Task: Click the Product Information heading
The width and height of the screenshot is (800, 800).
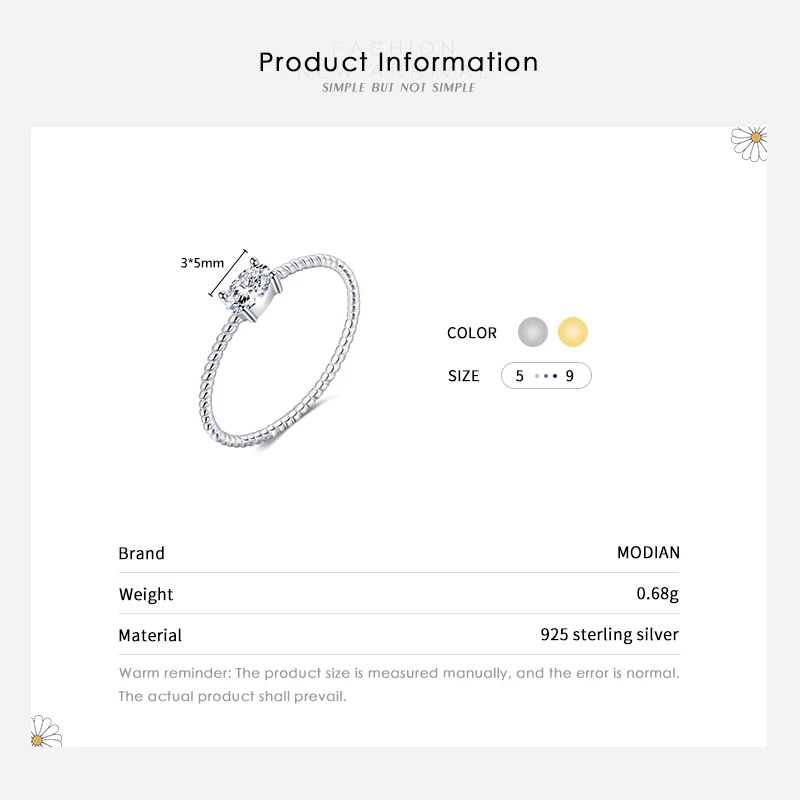Action: (x=398, y=62)
